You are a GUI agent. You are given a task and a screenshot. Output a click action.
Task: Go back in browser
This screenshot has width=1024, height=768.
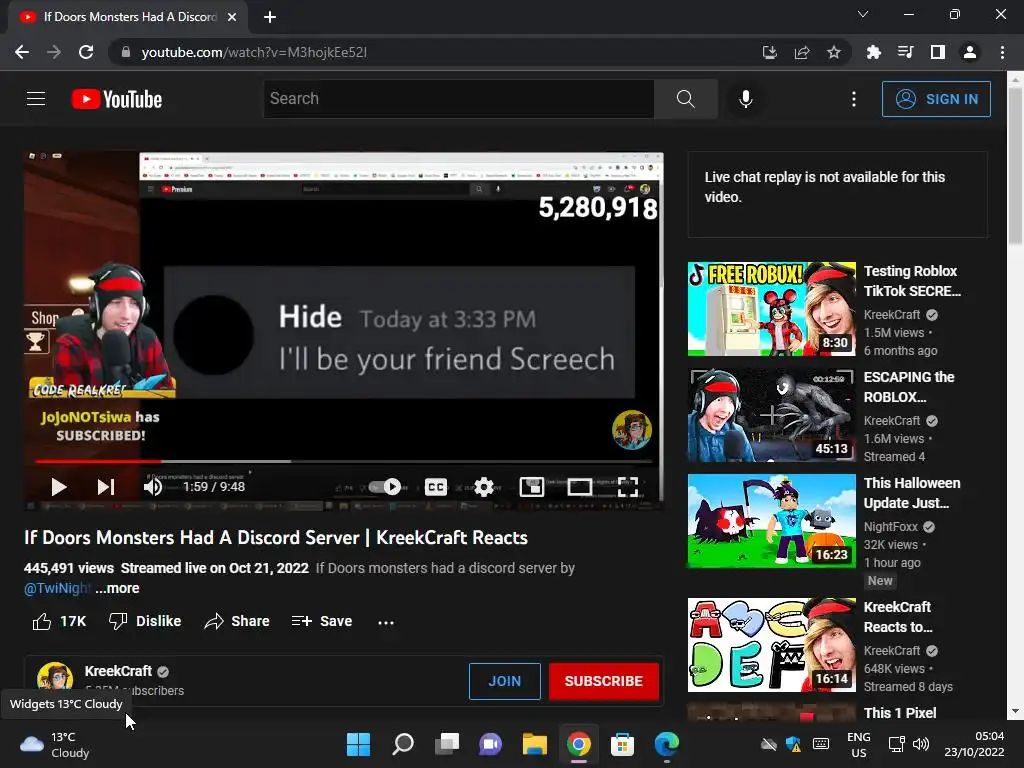click(x=22, y=52)
